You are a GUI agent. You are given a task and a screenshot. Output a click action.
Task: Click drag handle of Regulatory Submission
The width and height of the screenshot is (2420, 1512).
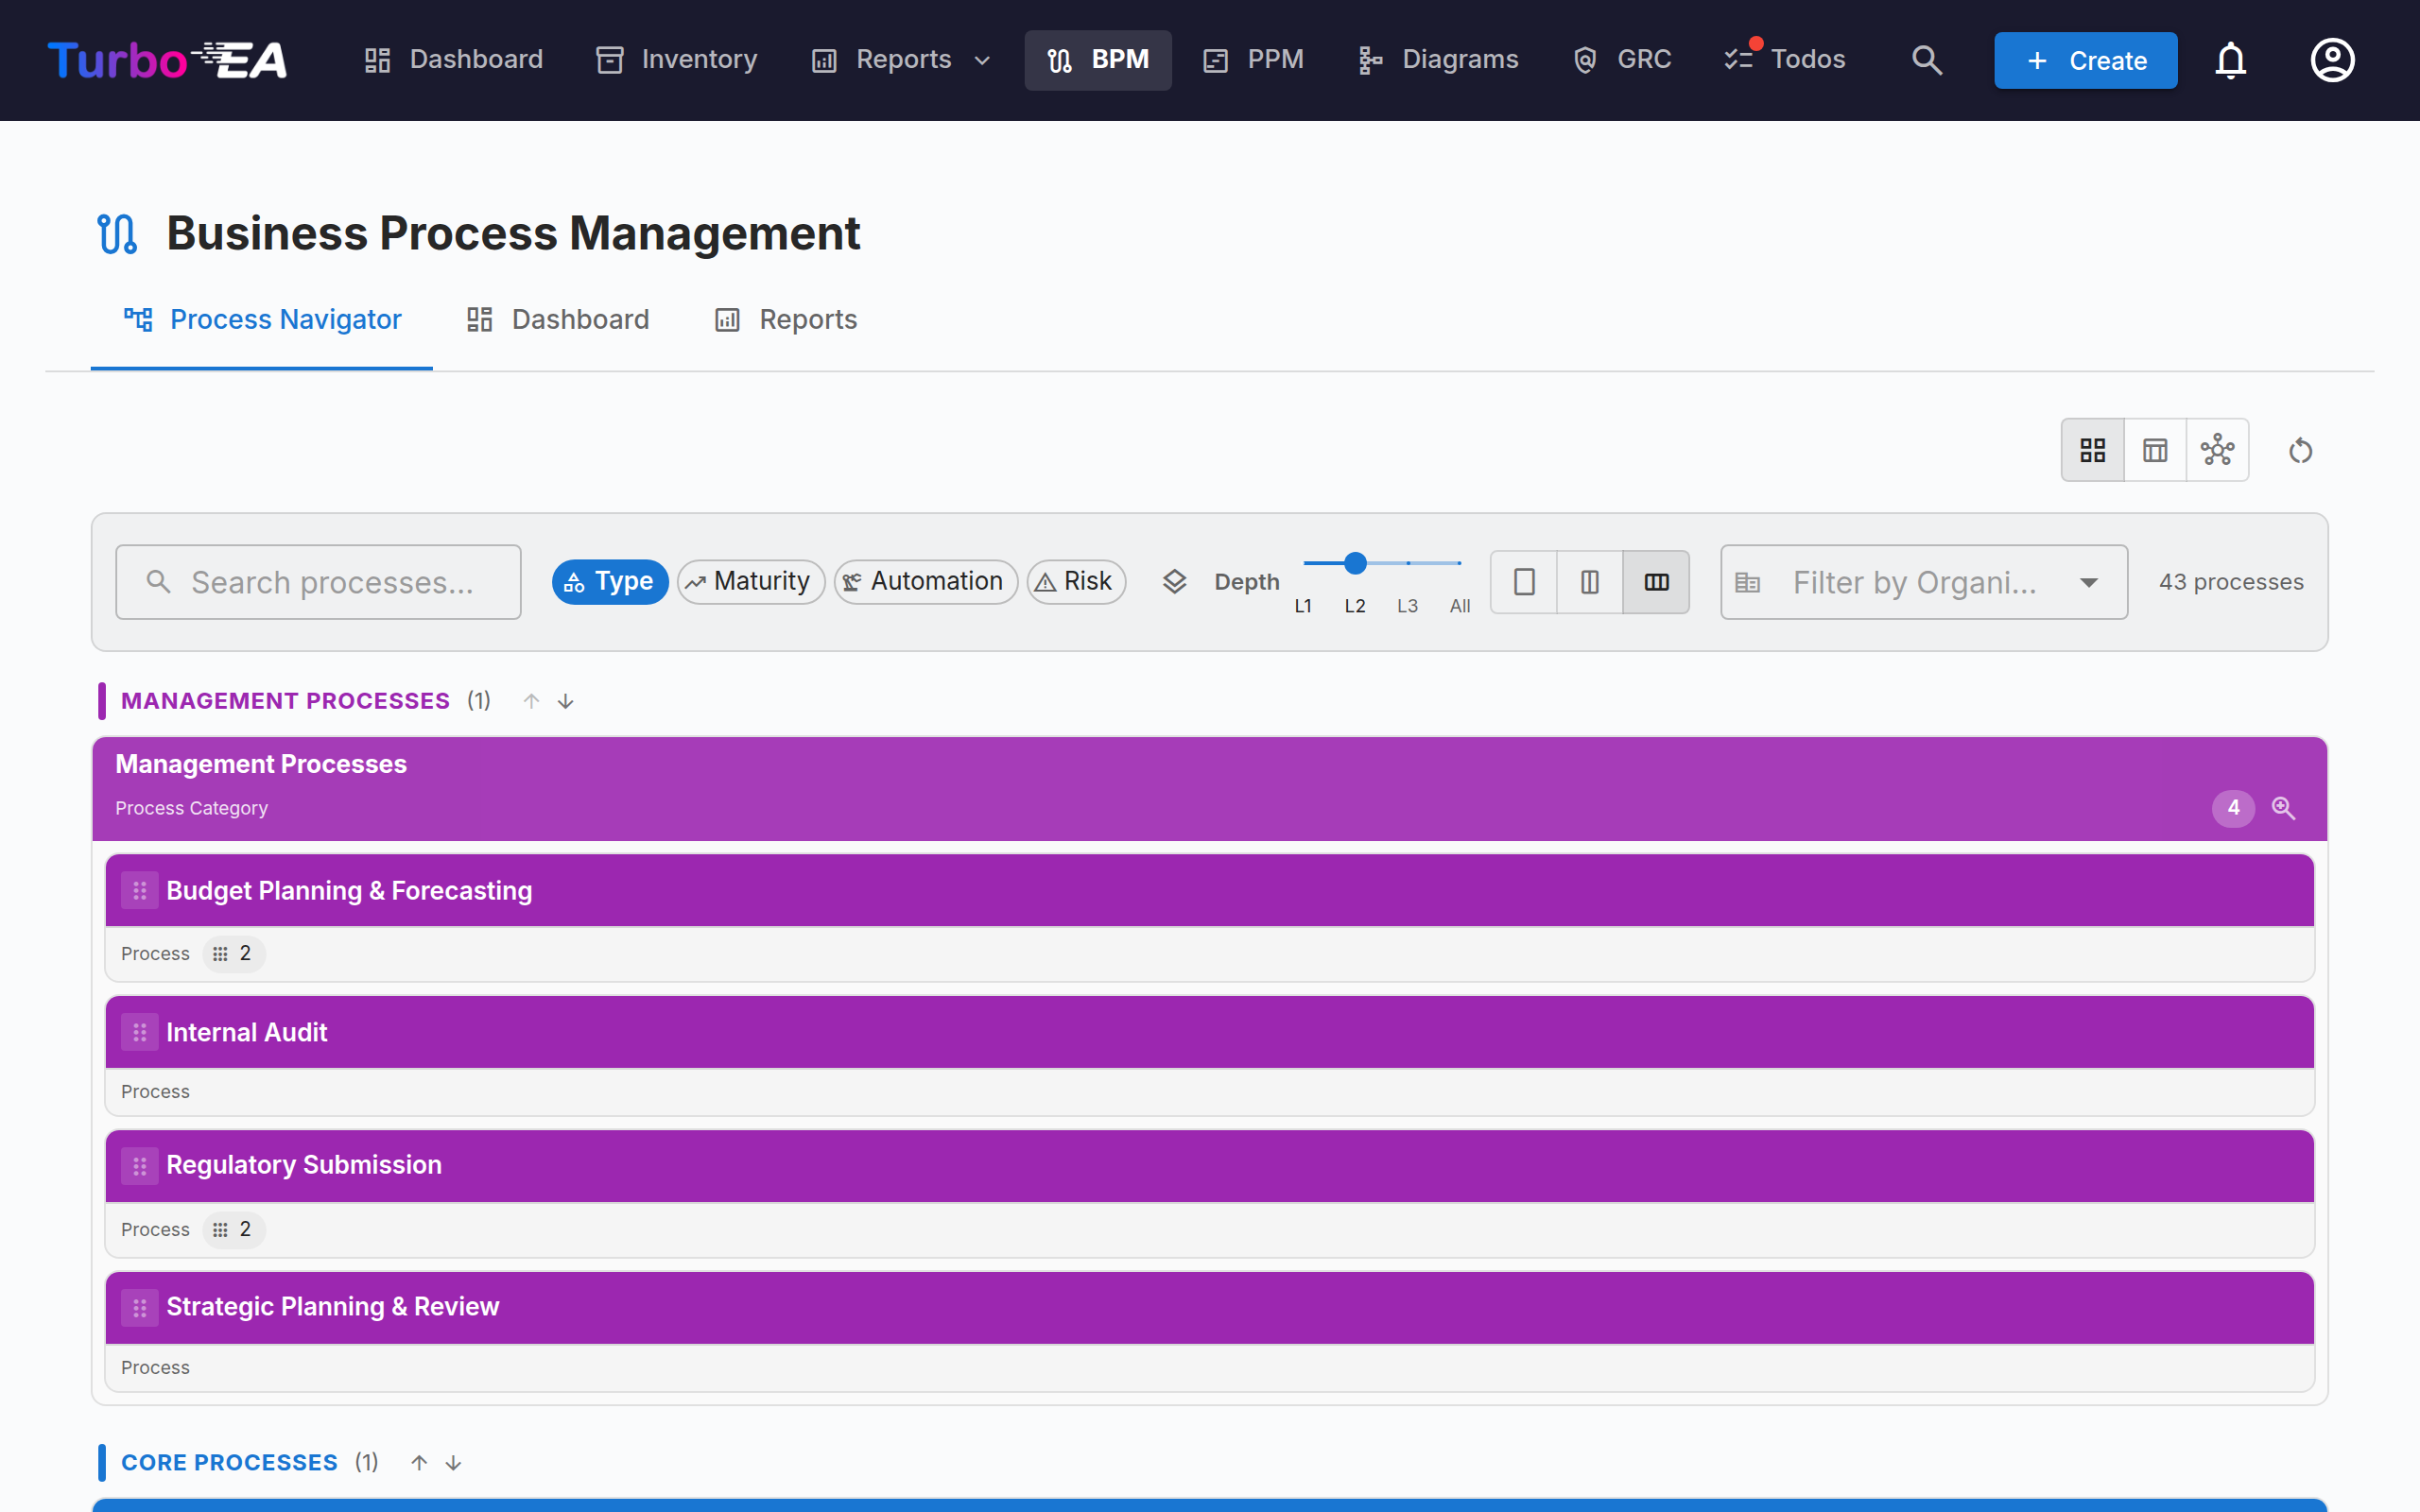[x=140, y=1166]
